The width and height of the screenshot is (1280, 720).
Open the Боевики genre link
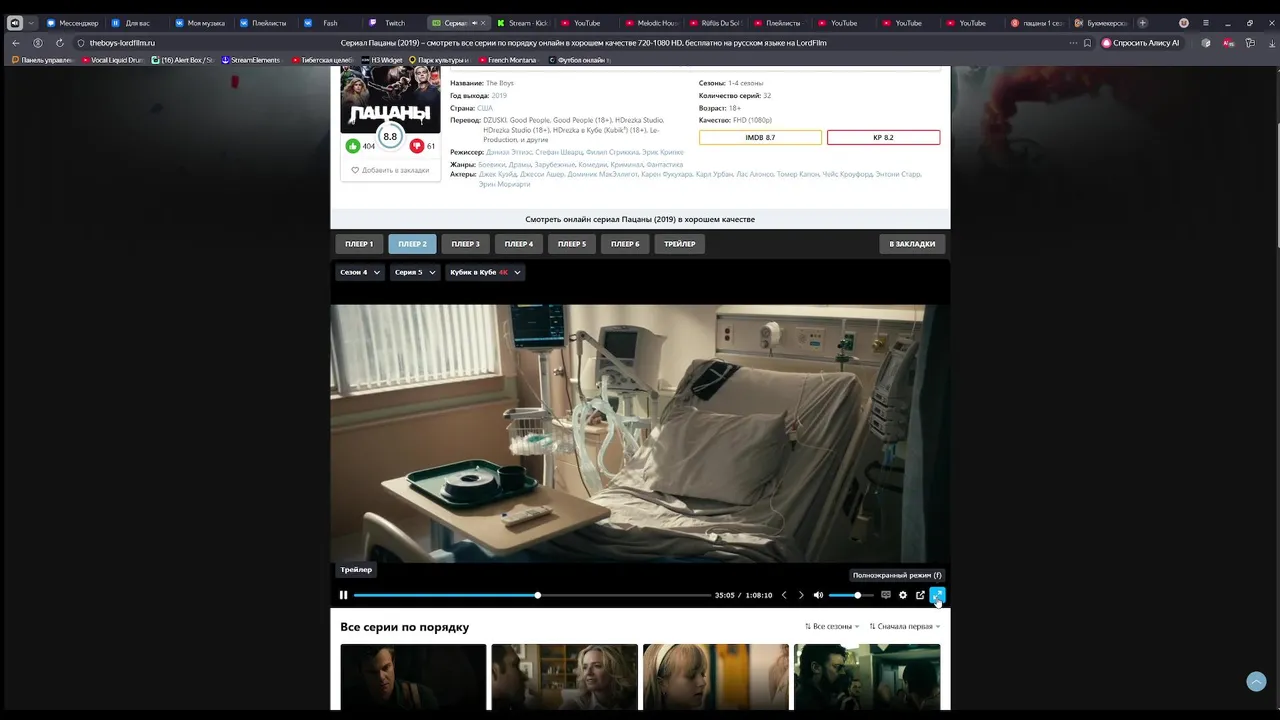pos(491,164)
